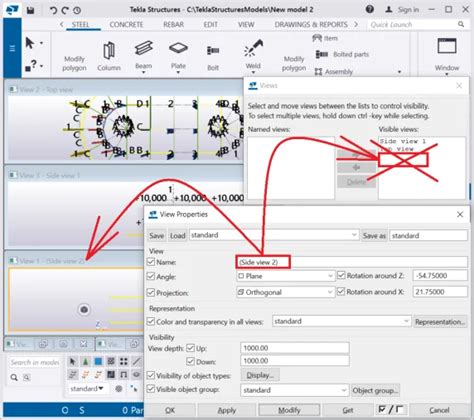
Task: Click the Quick Launch magnifier icon
Action: tap(461, 24)
